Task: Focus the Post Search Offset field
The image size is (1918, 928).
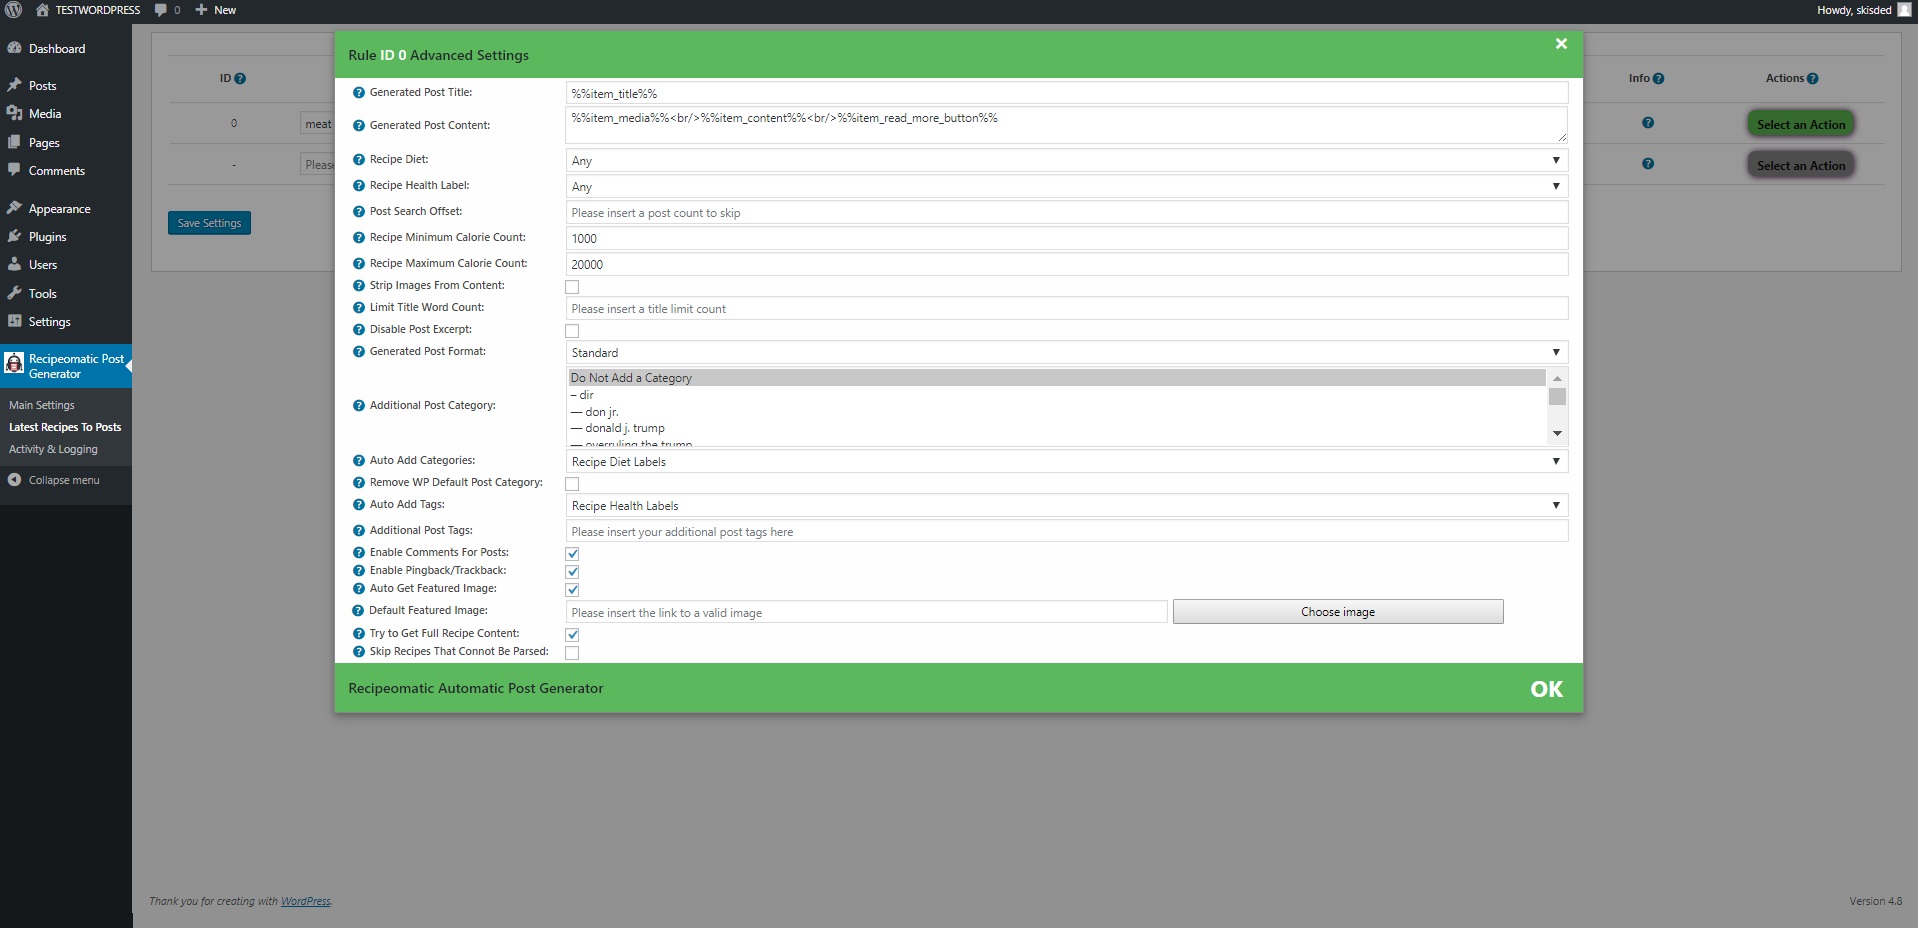Action: [1066, 213]
